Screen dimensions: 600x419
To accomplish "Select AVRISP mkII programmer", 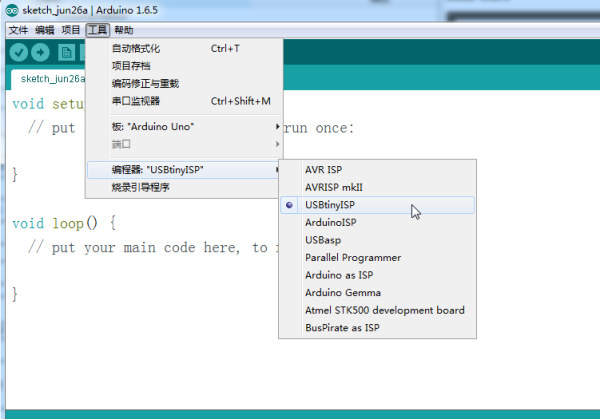I will click(377, 187).
